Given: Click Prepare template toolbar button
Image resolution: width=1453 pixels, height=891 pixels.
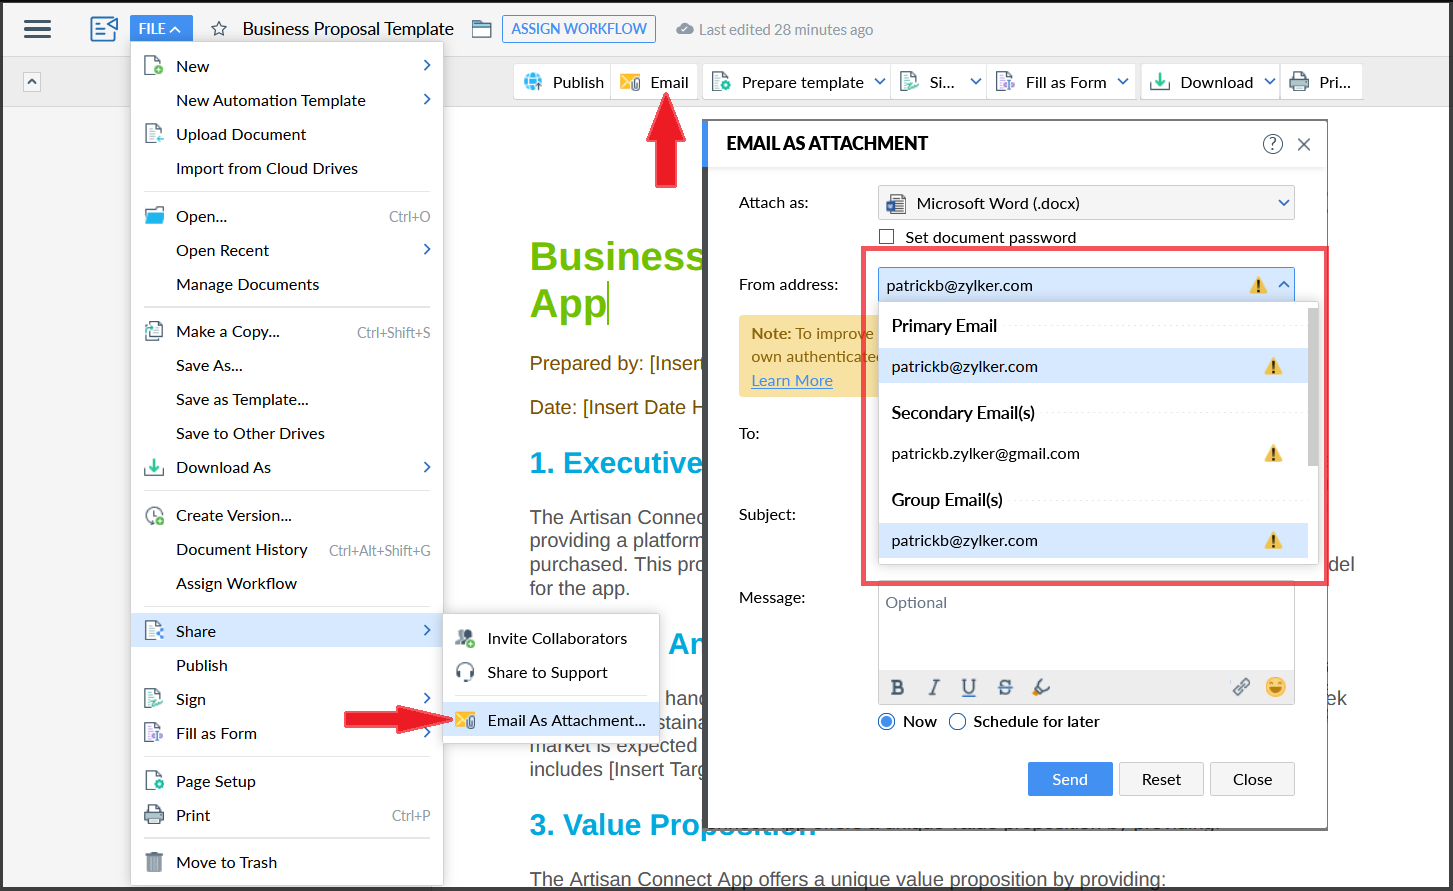Looking at the screenshot, I should tap(789, 82).
